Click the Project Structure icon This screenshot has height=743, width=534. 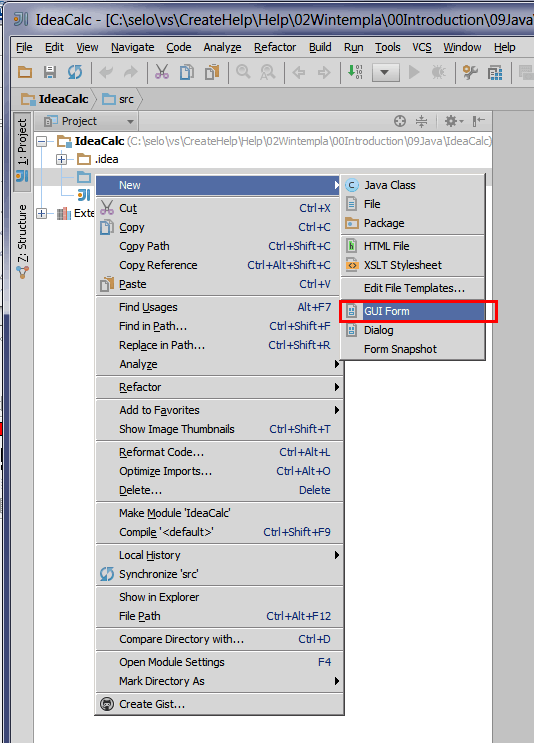495,72
